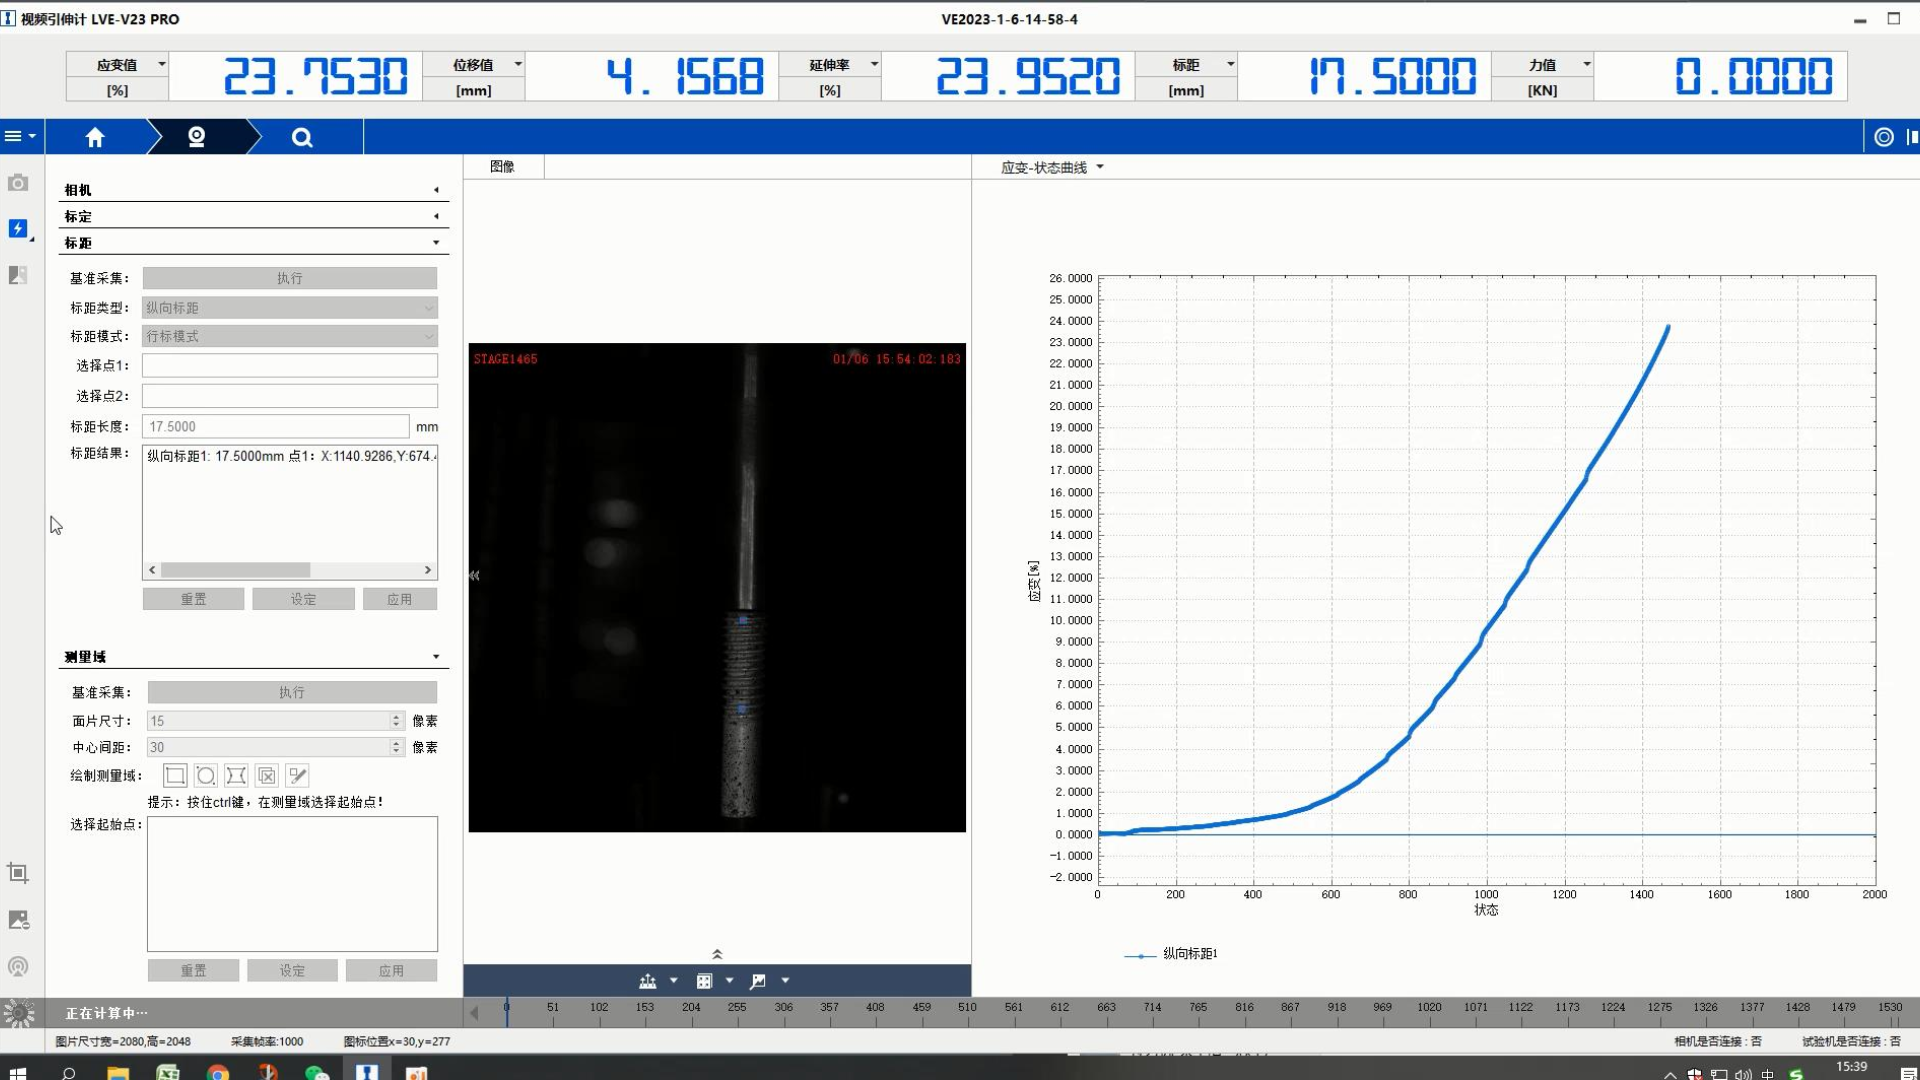This screenshot has height=1080, width=1920.
Task: Click the right arrow of 标距结果 scrollbar
Action: [428, 570]
